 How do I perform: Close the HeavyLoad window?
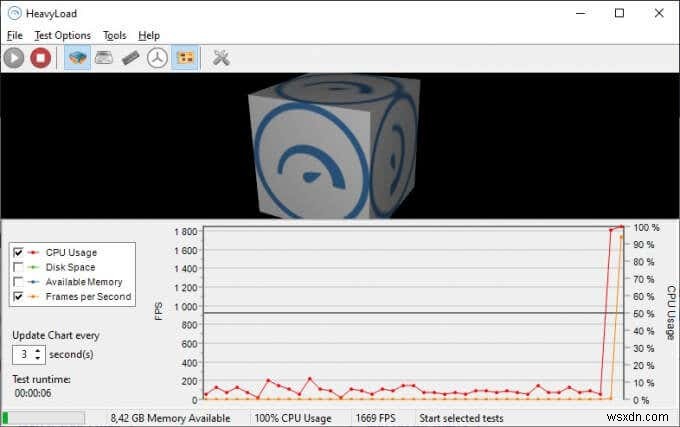(659, 13)
